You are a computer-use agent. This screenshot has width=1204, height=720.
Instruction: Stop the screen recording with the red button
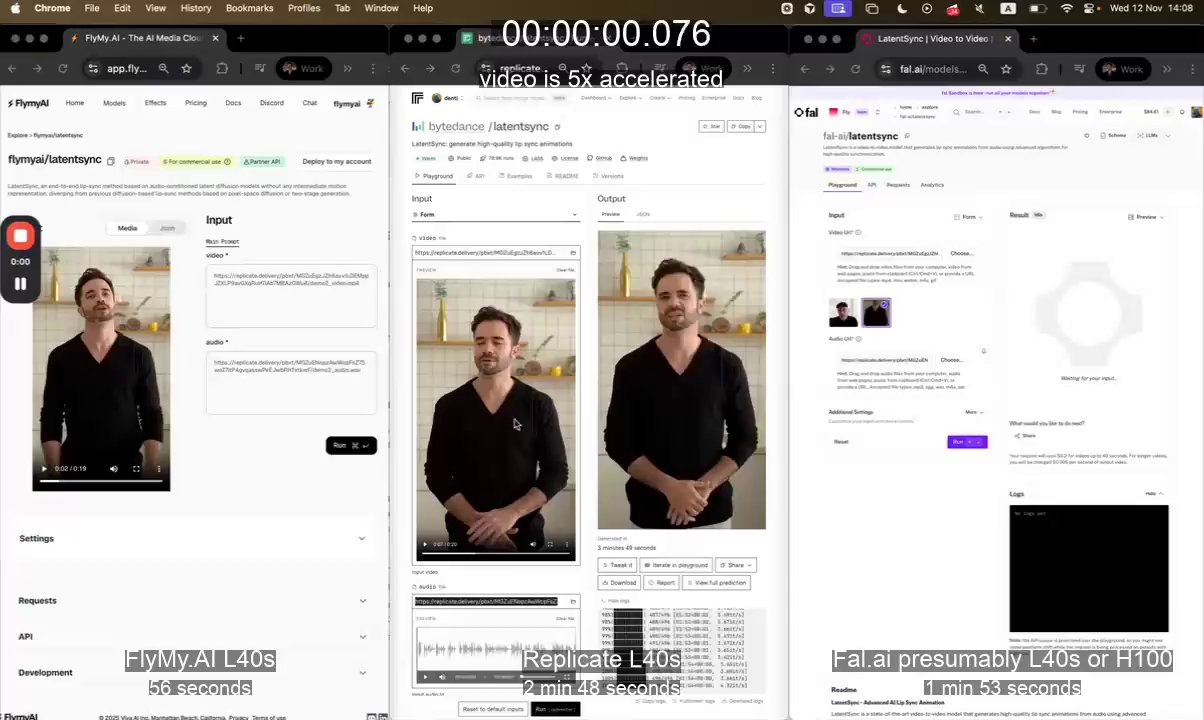21,236
